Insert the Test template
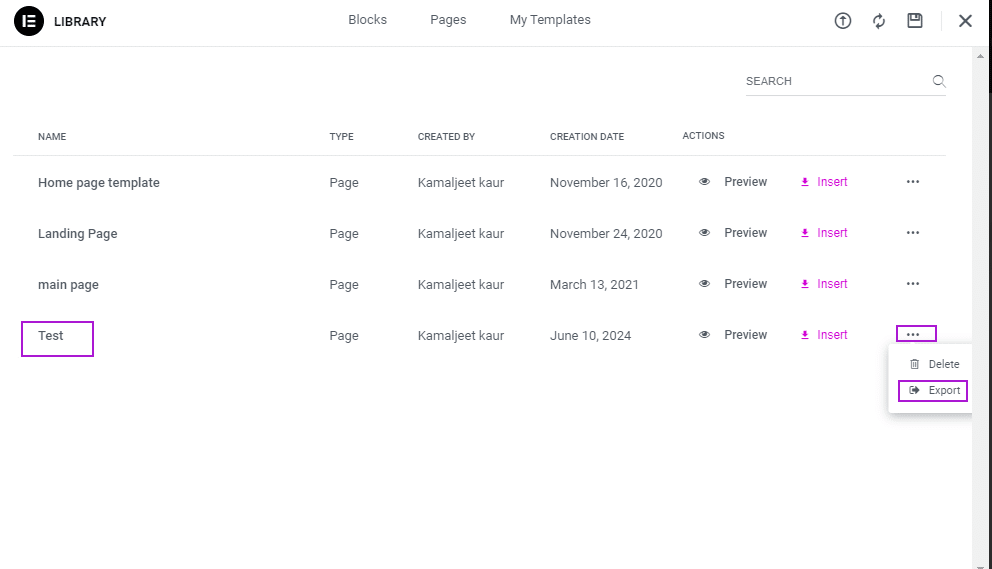This screenshot has height=569, width=992. point(824,335)
